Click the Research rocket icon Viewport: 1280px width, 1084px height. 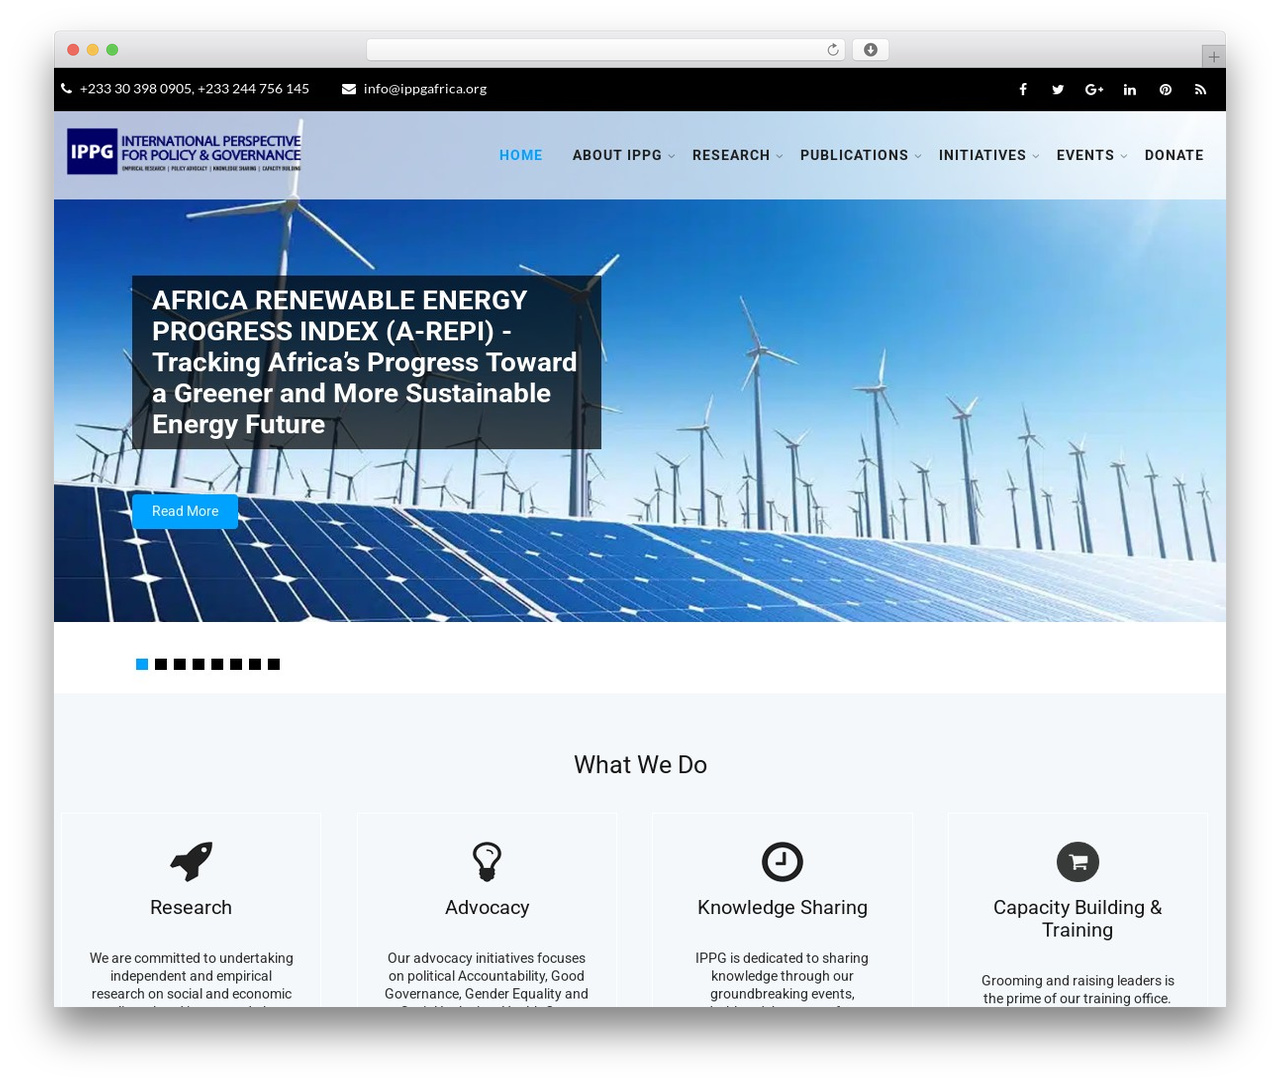pyautogui.click(x=191, y=861)
